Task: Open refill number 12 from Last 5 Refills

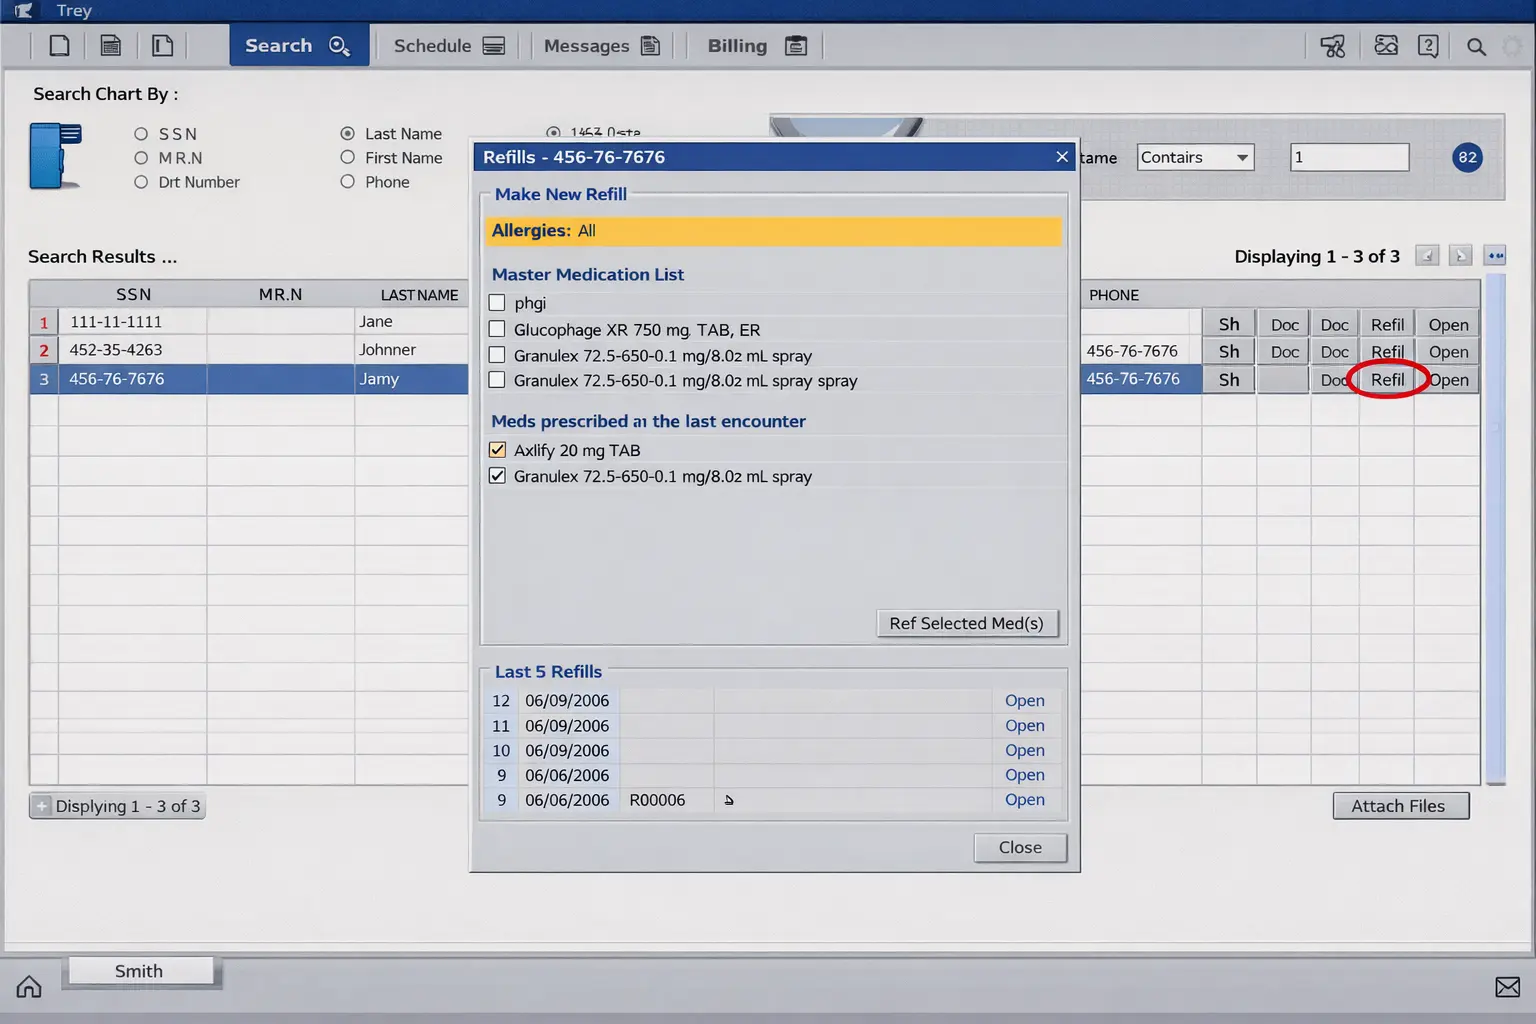Action: [1024, 700]
